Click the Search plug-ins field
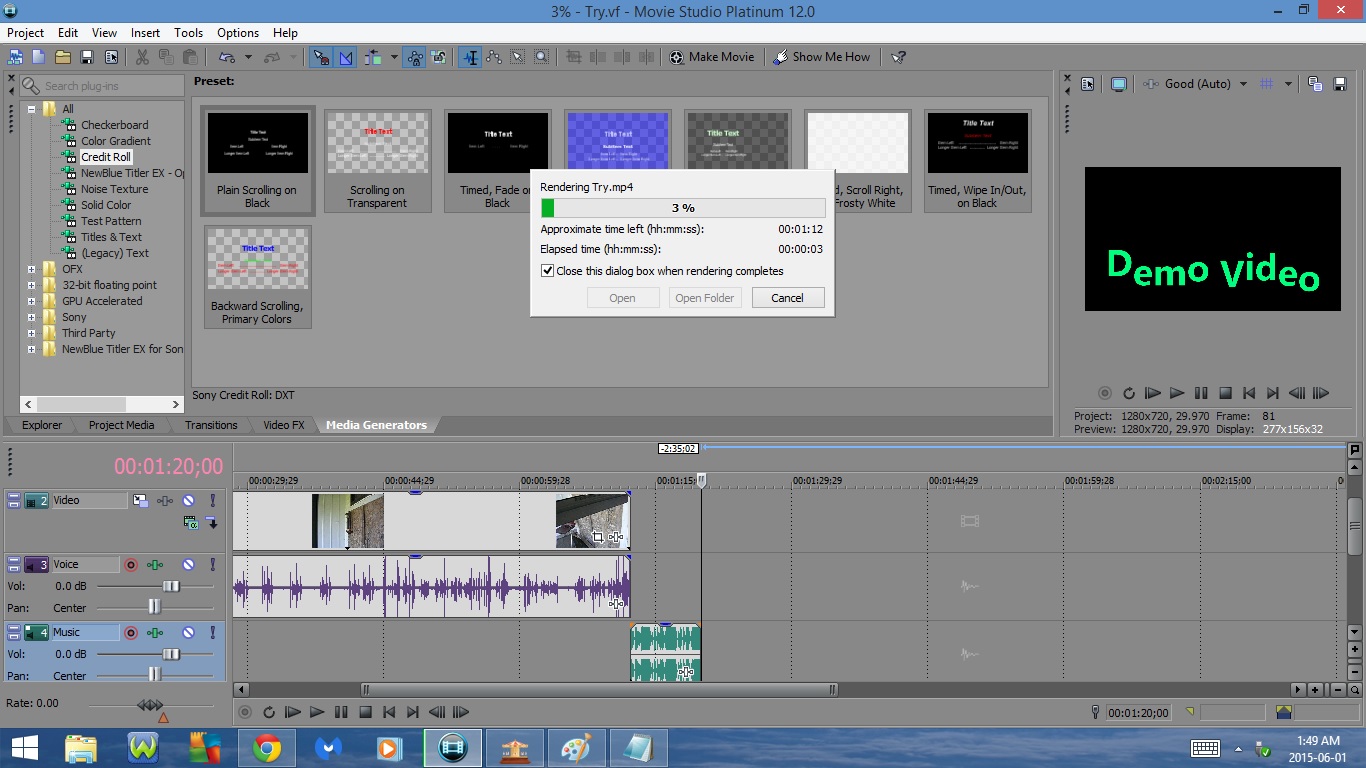Viewport: 1366px width, 768px height. pyautogui.click(x=101, y=86)
